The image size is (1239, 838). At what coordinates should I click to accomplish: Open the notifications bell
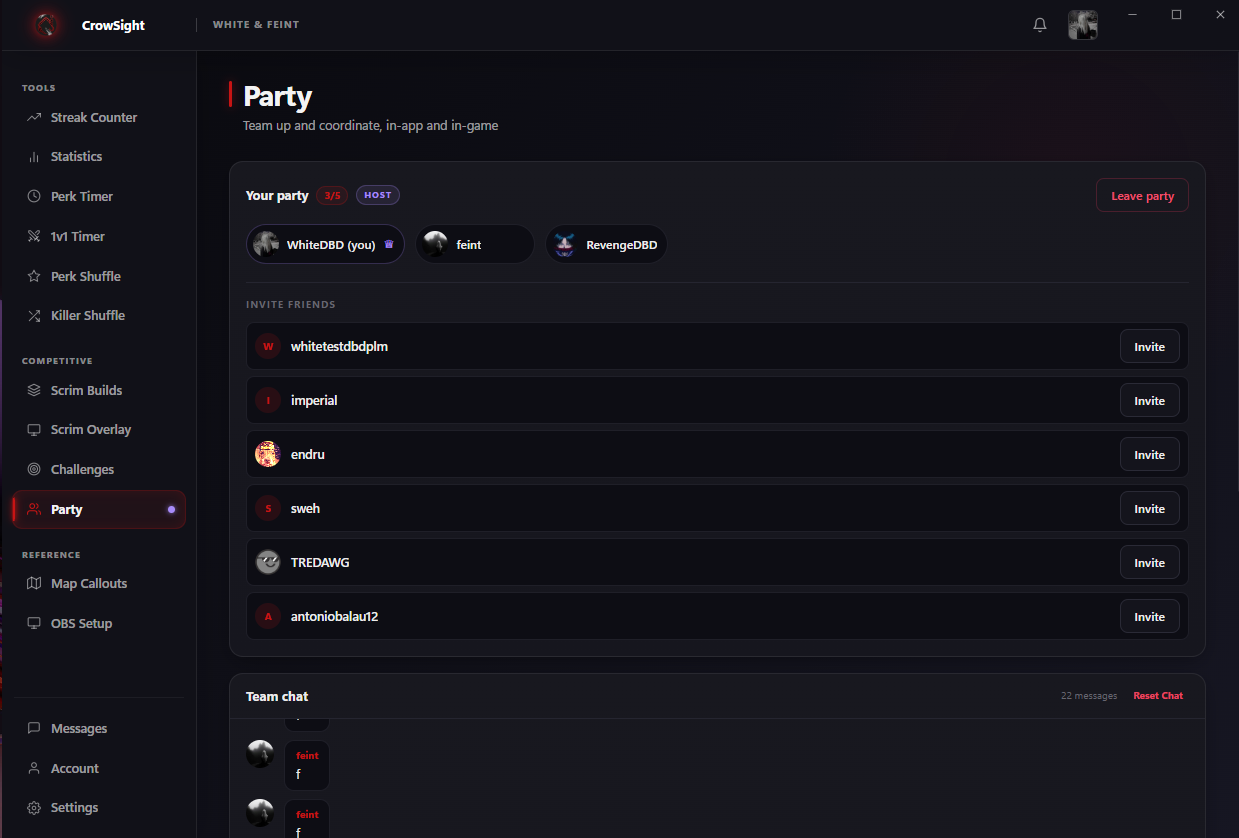[1040, 25]
